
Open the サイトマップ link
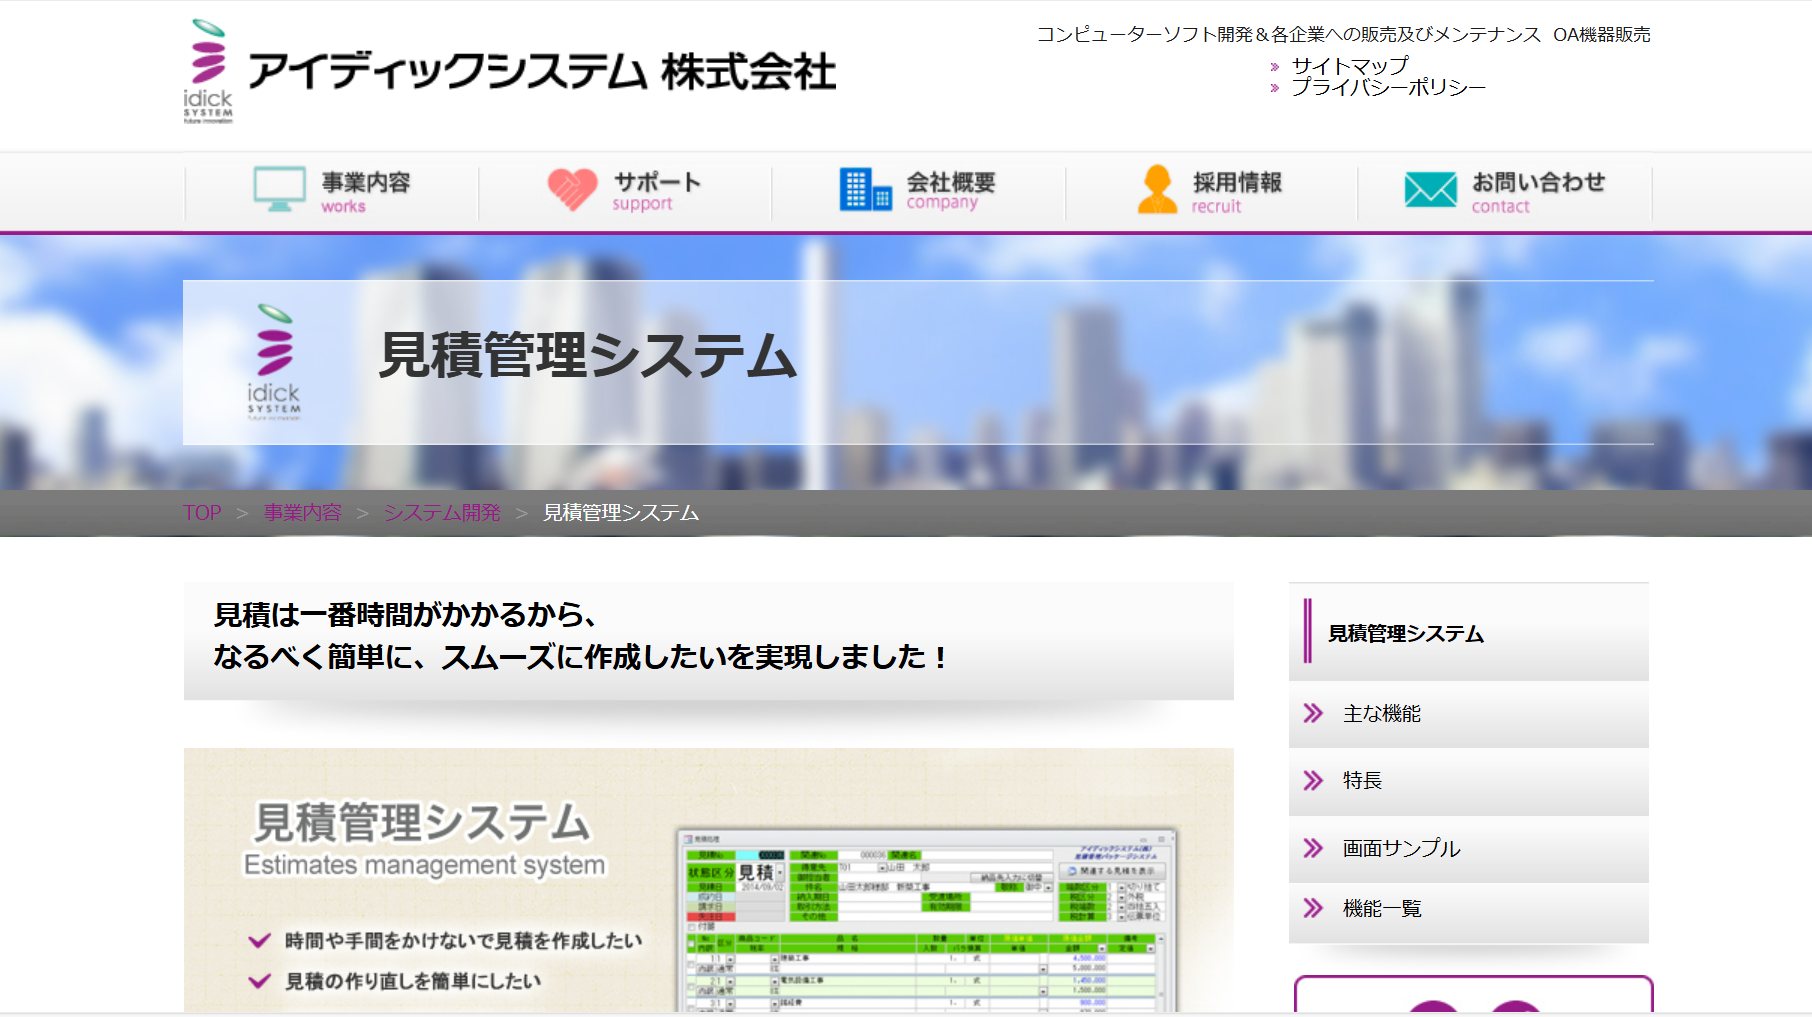[x=1349, y=66]
